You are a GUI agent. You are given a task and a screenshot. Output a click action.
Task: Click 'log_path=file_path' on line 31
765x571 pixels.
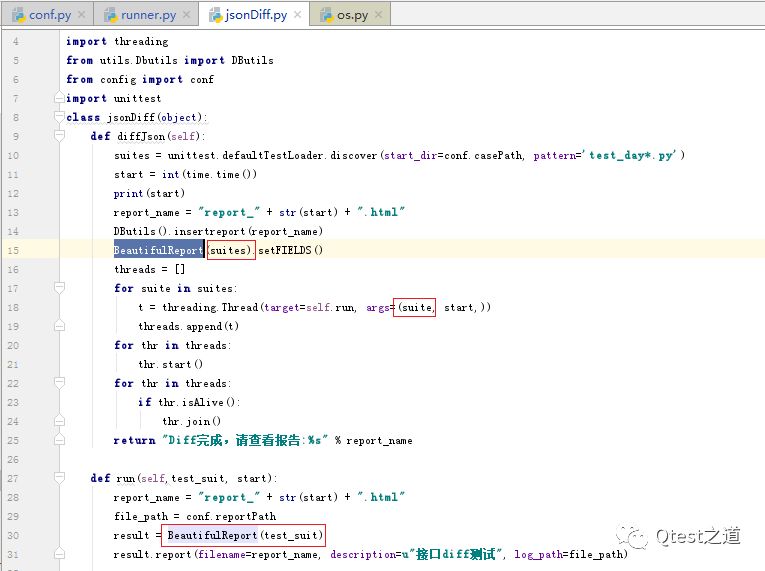pyautogui.click(x=570, y=555)
